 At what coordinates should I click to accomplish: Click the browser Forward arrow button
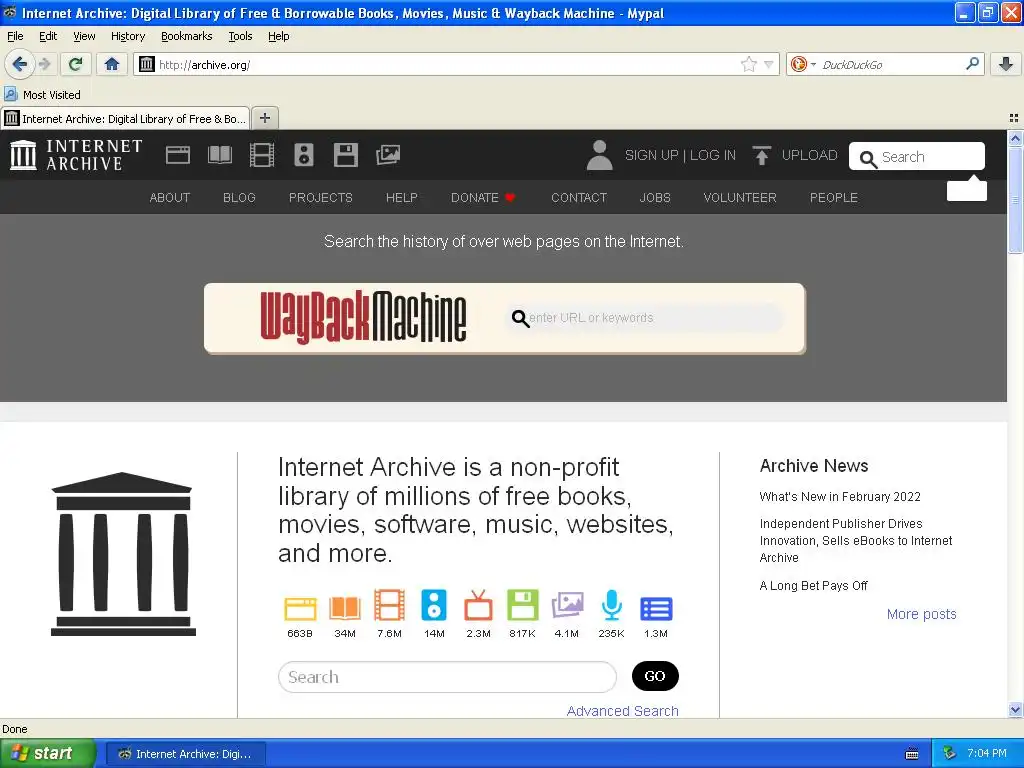44,64
